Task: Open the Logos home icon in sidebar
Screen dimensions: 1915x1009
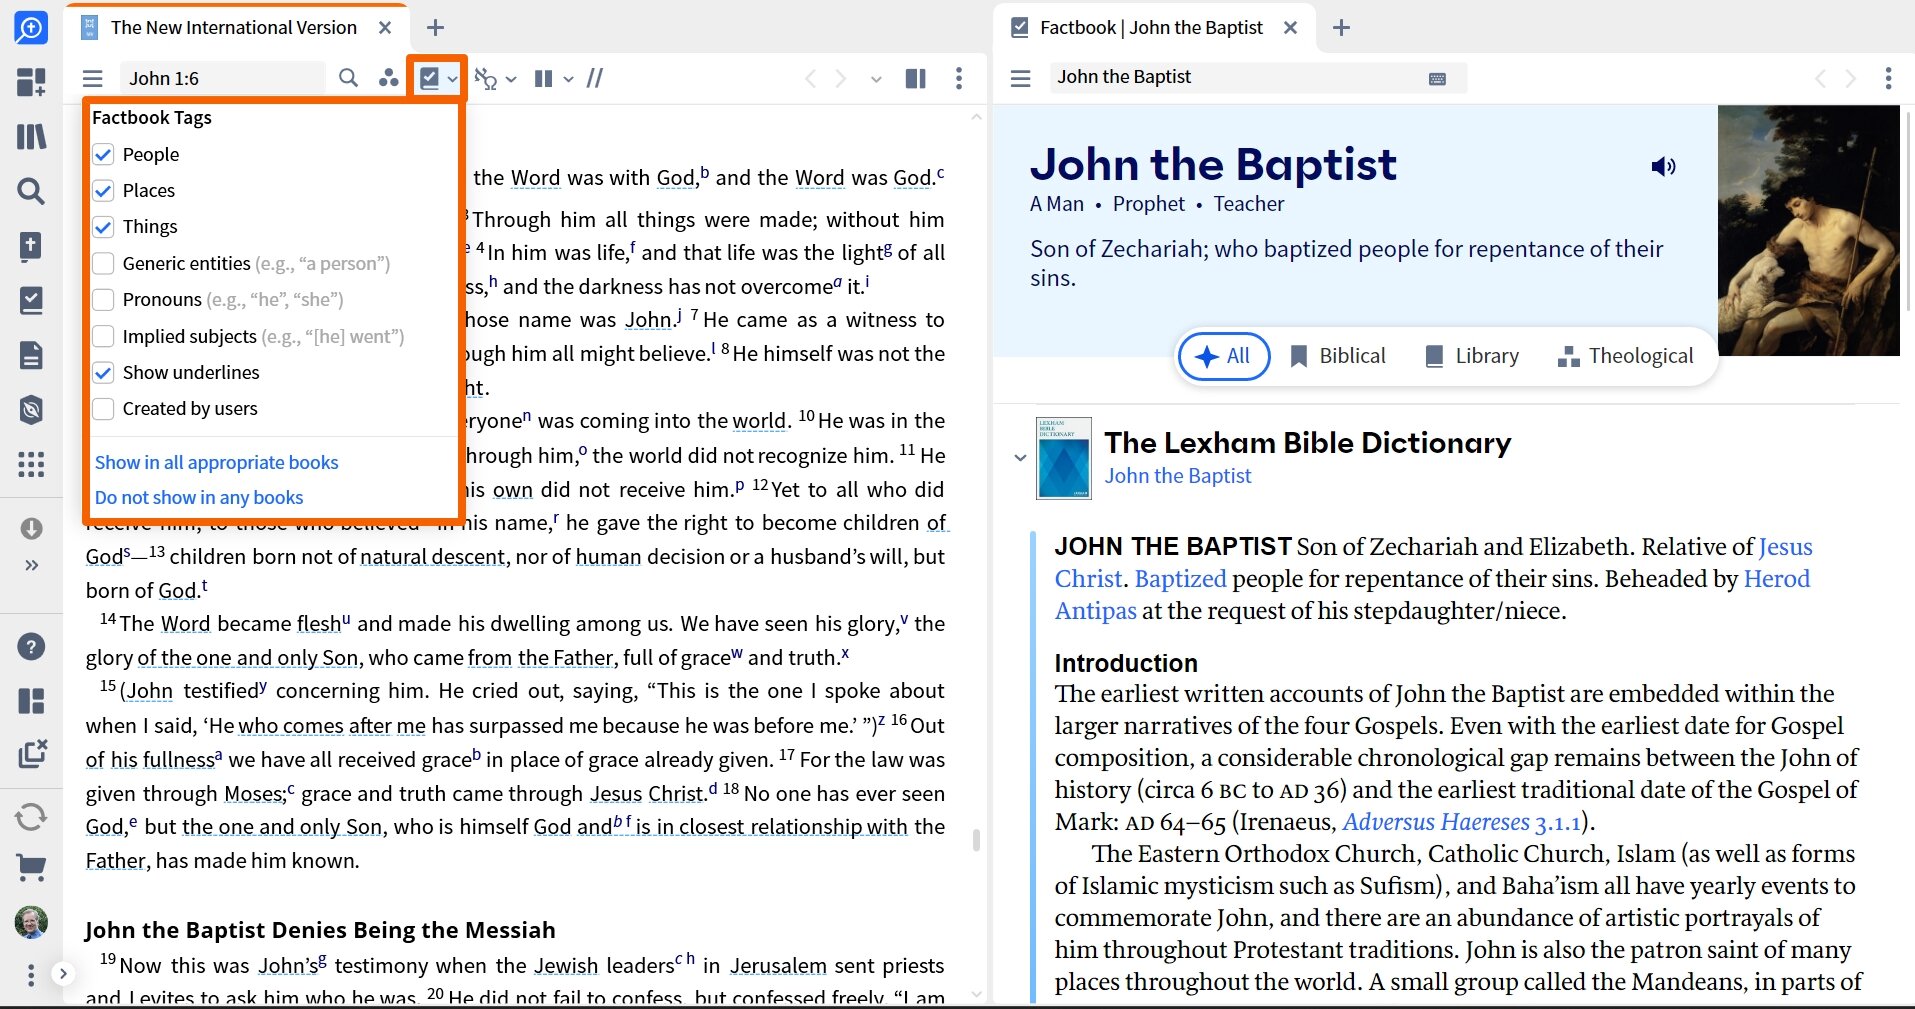Action: [x=31, y=28]
